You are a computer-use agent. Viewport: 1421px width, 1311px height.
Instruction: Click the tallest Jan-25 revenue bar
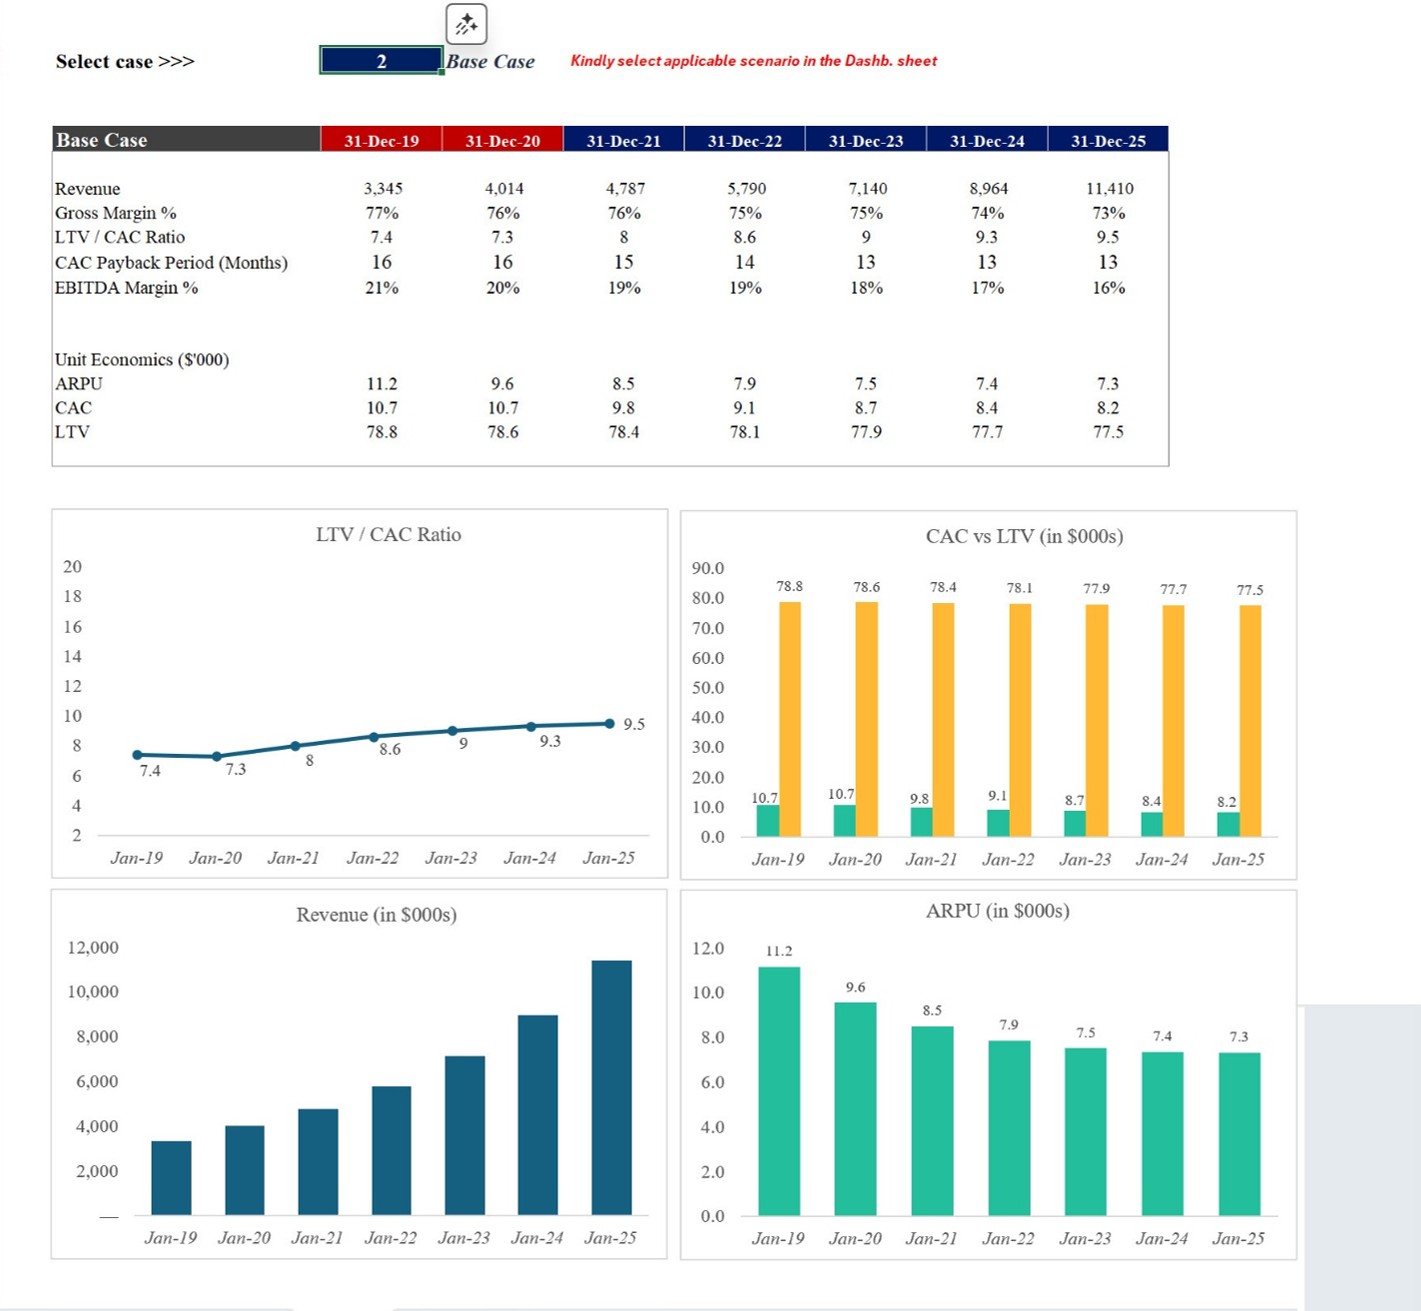pos(611,1087)
